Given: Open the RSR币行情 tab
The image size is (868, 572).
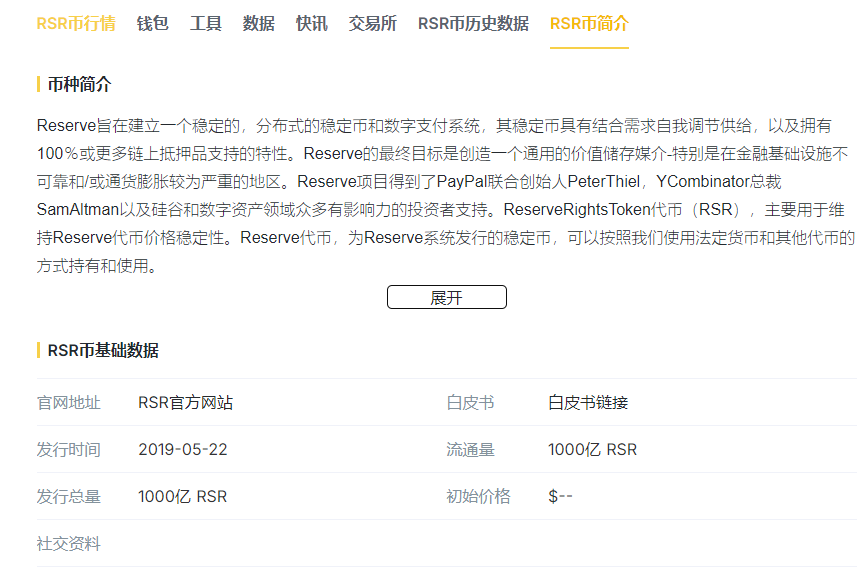Looking at the screenshot, I should pyautogui.click(x=76, y=24).
